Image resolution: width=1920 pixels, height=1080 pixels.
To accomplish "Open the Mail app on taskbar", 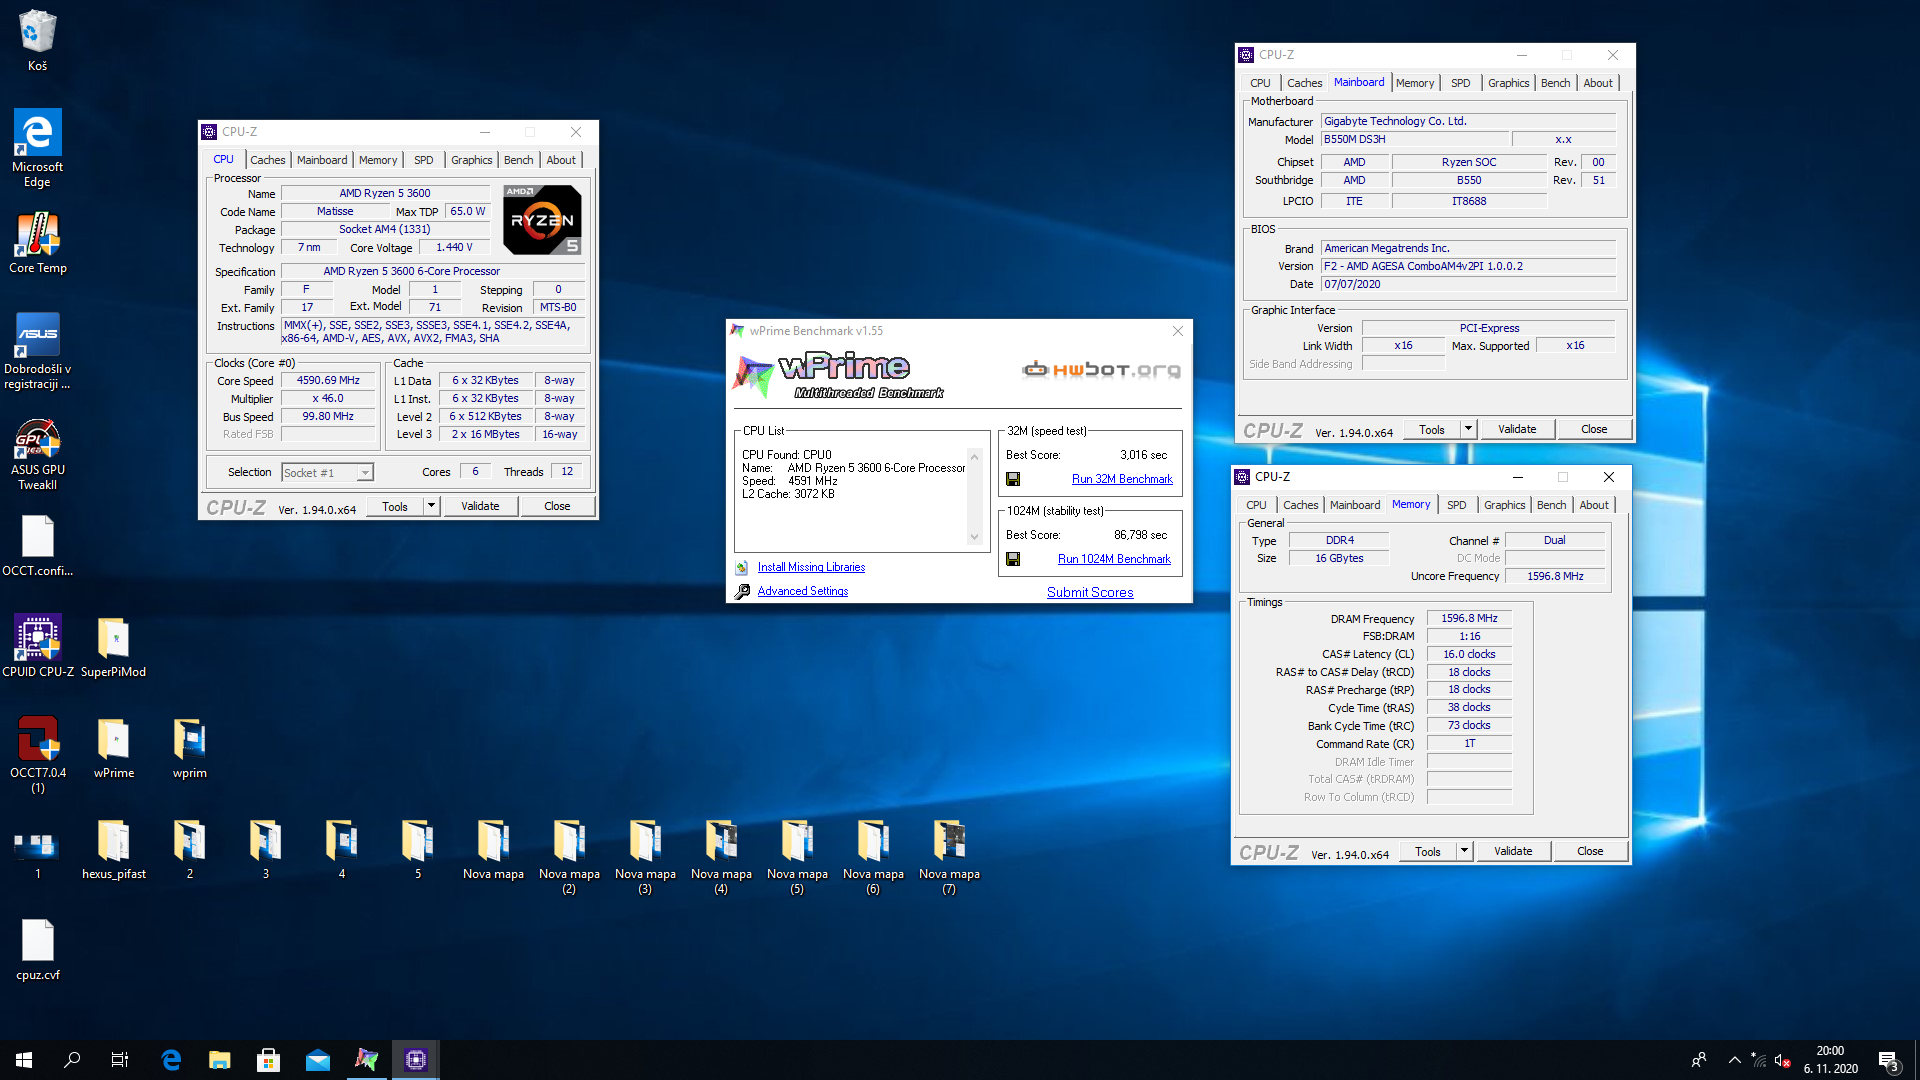I will [318, 1060].
